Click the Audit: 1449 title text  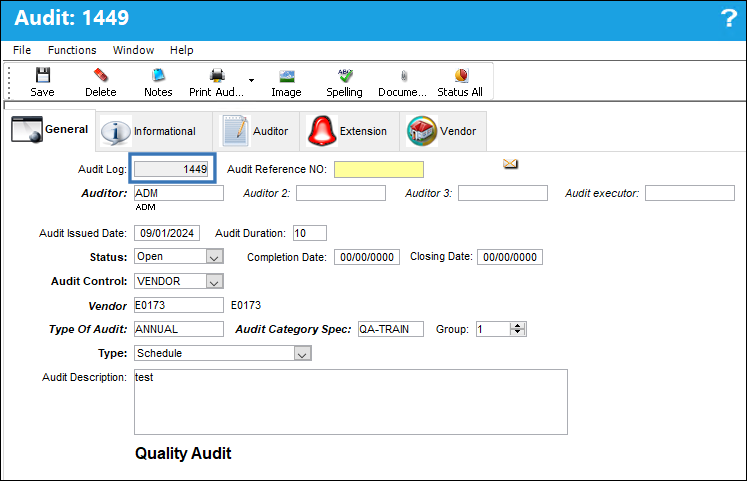pyautogui.click(x=71, y=18)
